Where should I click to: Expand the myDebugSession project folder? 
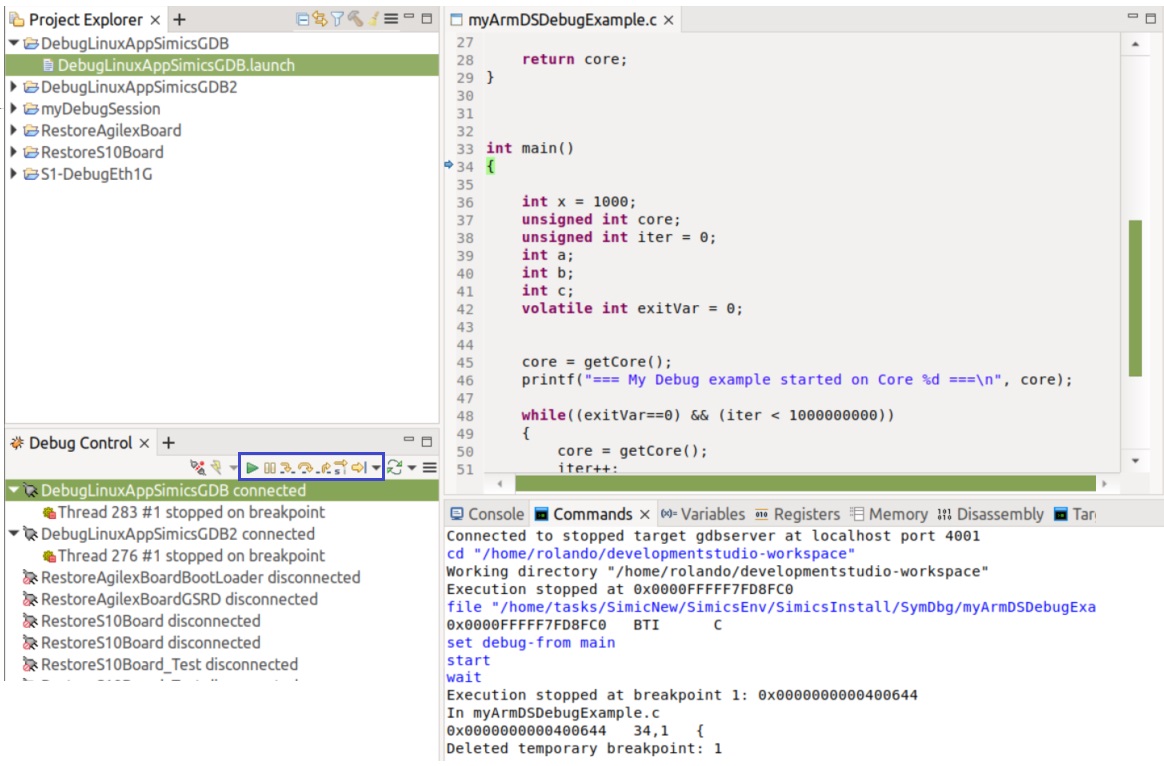(x=13, y=109)
